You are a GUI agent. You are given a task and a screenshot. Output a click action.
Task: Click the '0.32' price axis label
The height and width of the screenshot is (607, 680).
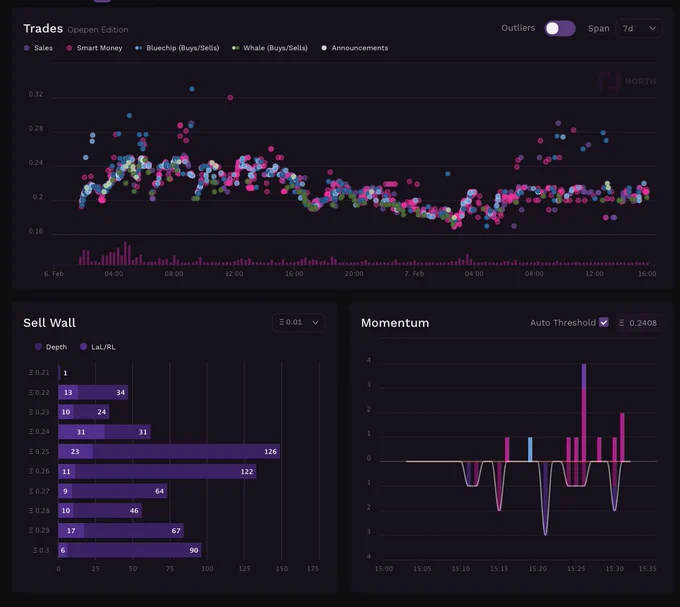(x=36, y=94)
